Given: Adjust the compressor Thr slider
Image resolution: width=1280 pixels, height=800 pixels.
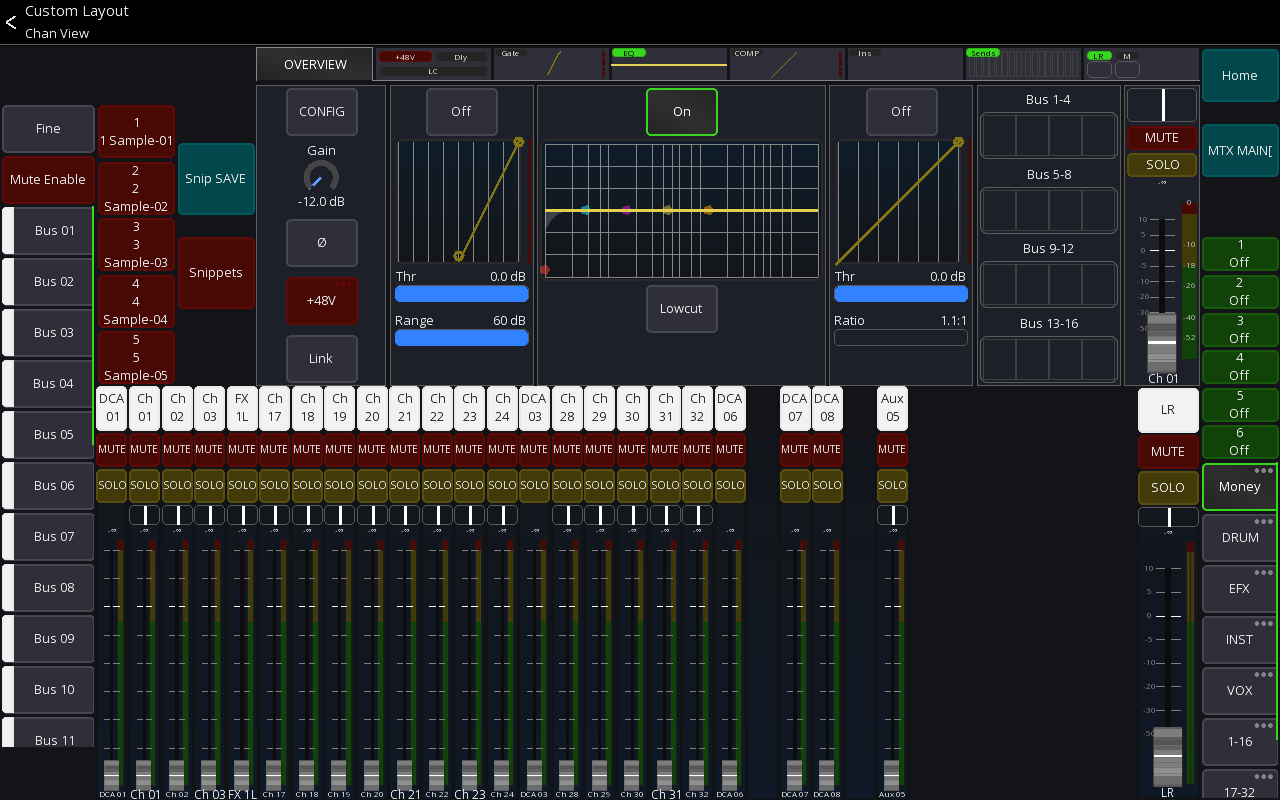Looking at the screenshot, I should [901, 294].
